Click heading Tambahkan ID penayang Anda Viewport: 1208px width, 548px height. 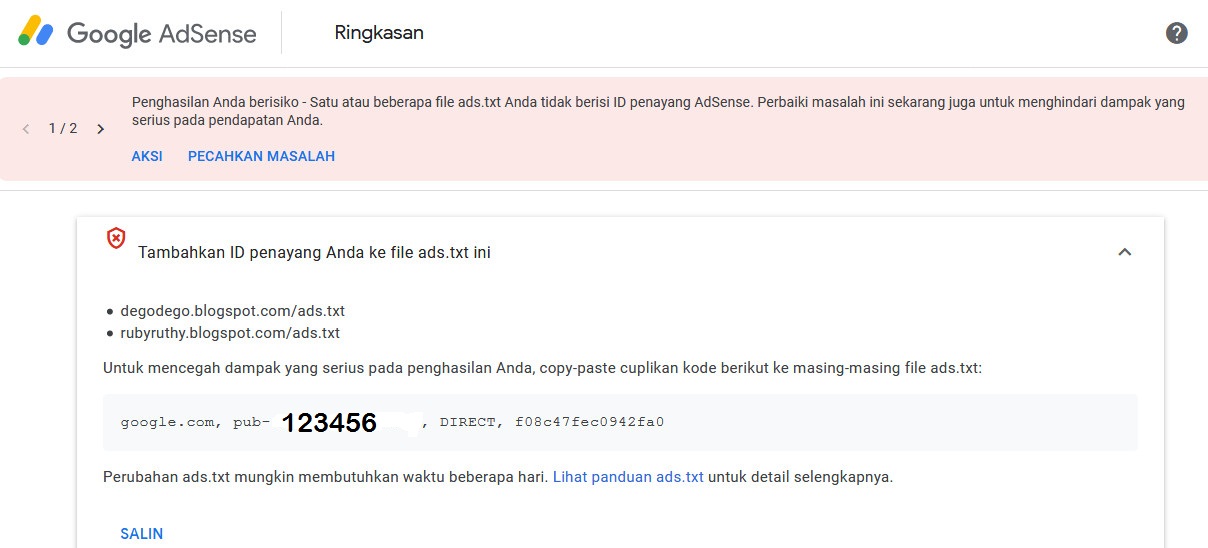coord(314,253)
